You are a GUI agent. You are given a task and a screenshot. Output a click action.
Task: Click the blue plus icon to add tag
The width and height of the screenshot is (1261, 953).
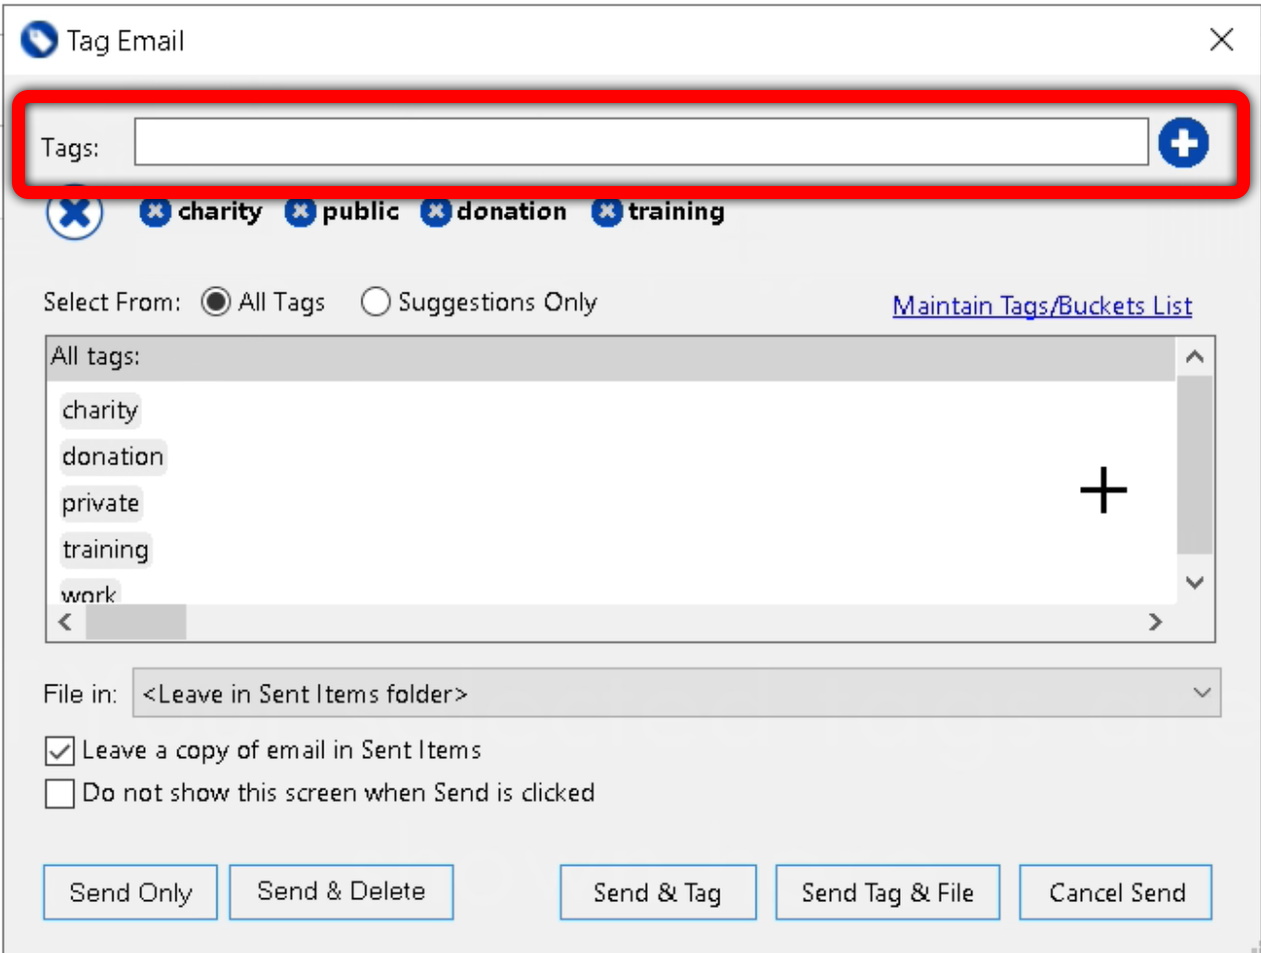(x=1184, y=142)
